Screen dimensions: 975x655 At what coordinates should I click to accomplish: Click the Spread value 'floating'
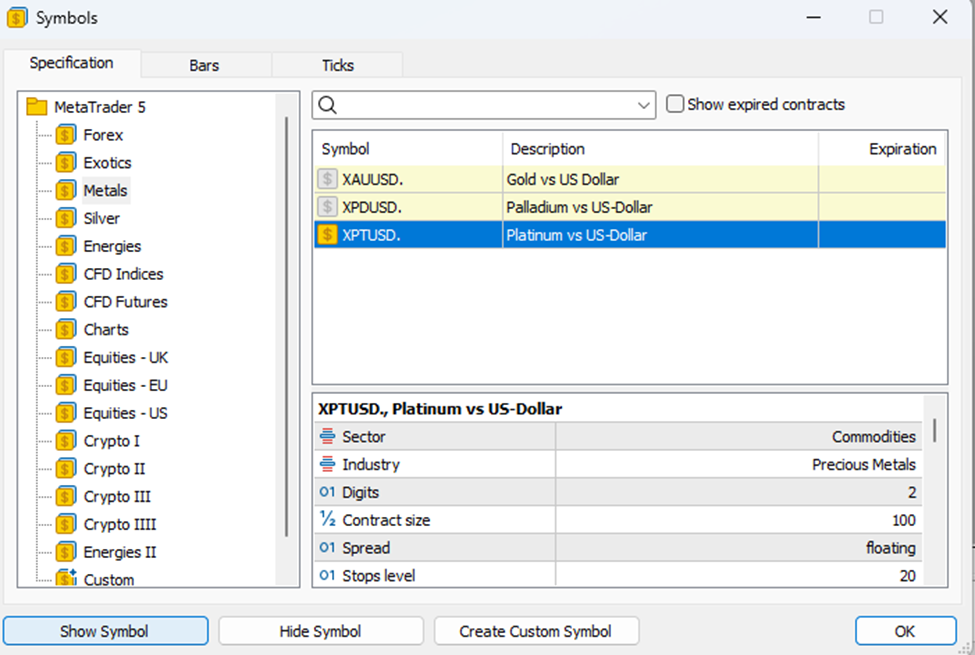coord(891,548)
